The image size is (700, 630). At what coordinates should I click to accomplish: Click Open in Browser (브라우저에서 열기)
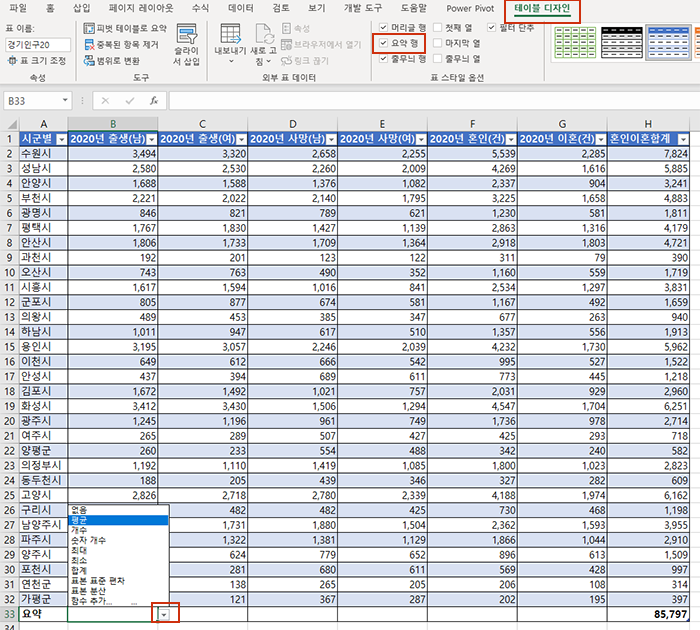click(321, 45)
